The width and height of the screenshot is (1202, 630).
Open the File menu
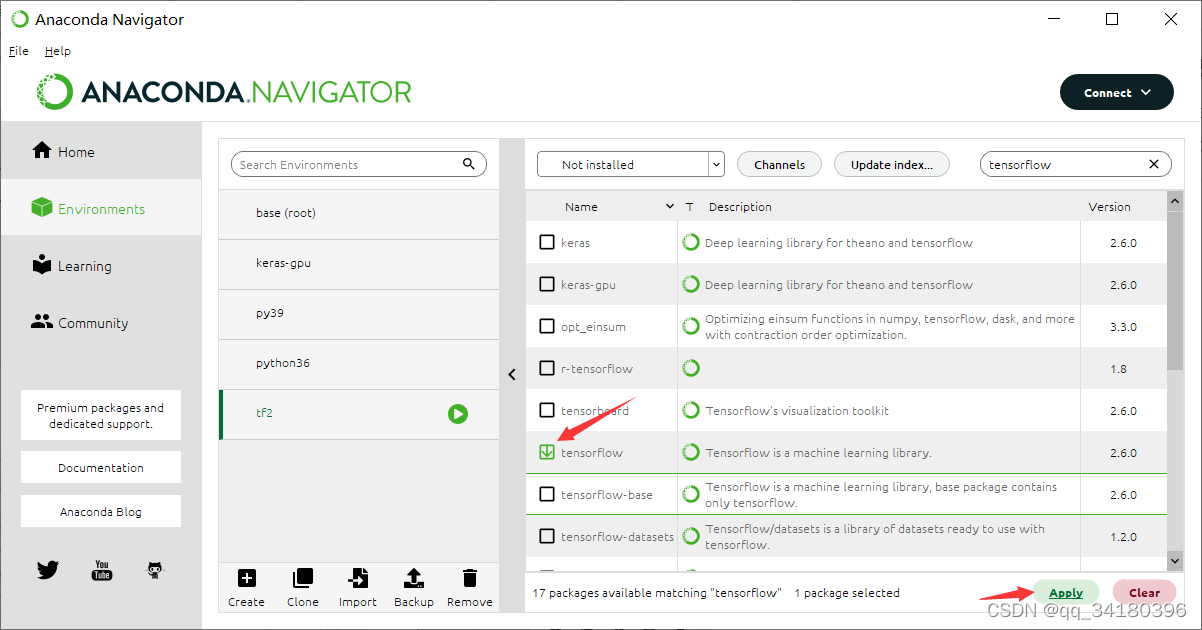pyautogui.click(x=19, y=51)
